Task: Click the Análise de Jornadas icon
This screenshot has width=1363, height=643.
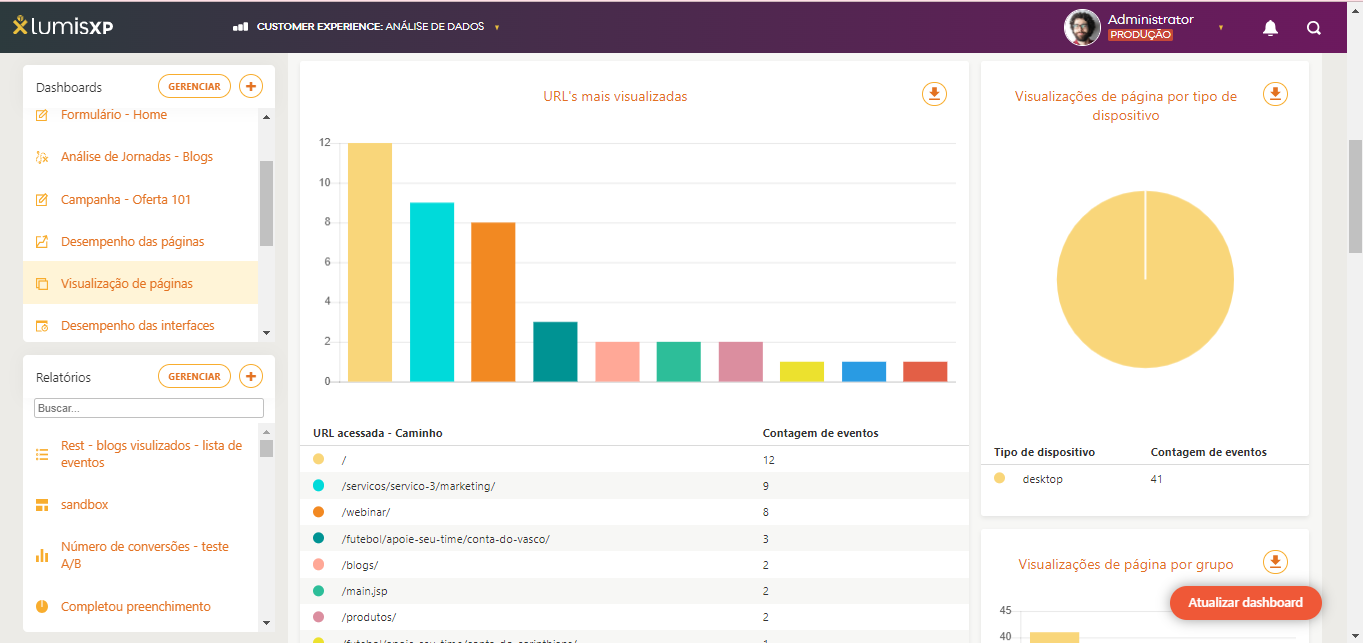Action: click(x=42, y=157)
